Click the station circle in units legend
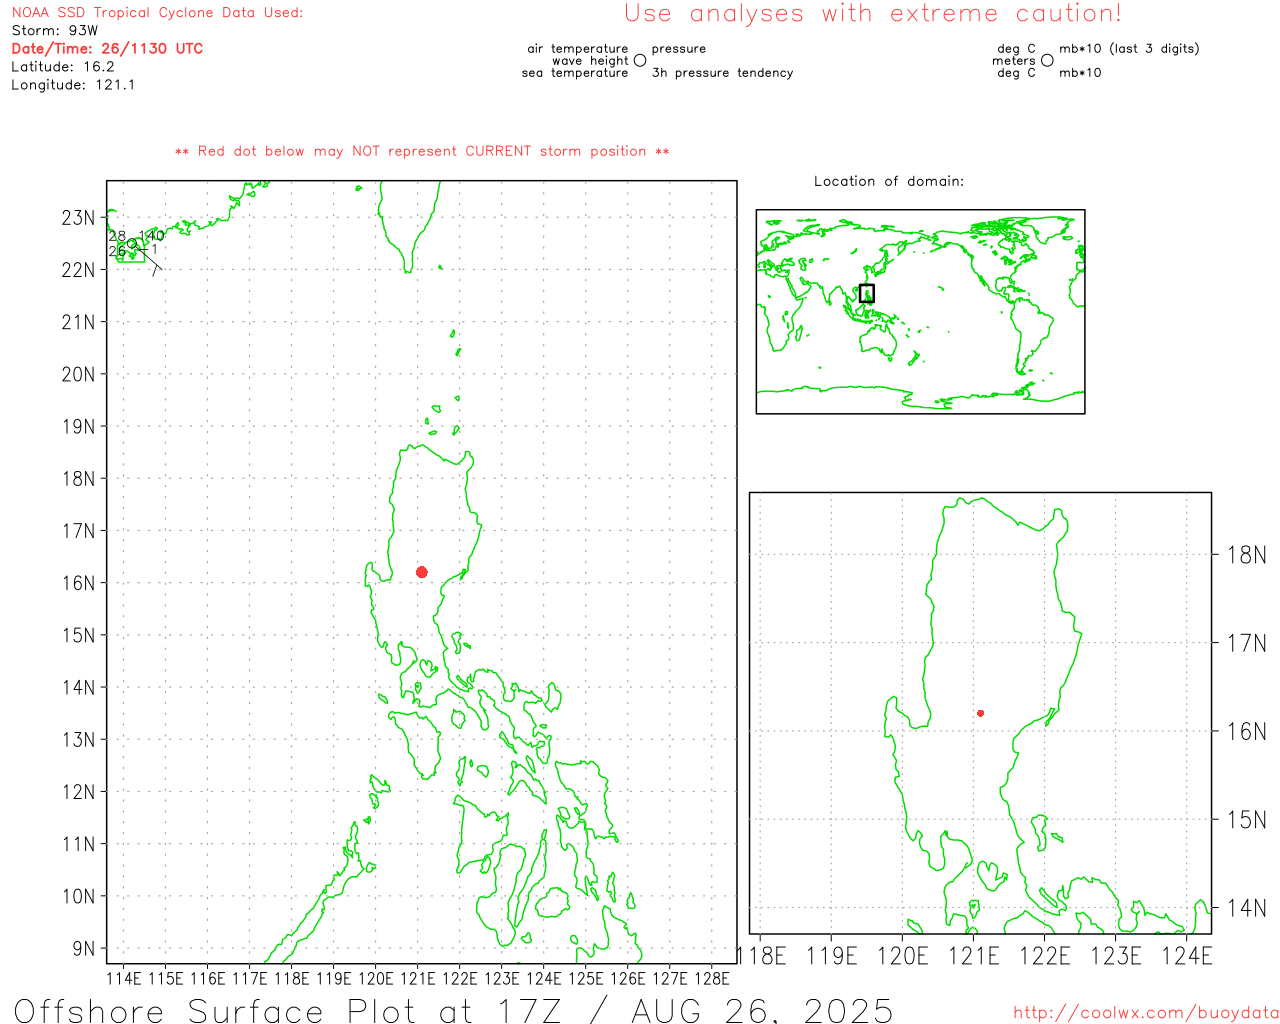The height and width of the screenshot is (1024, 1280). pyautogui.click(x=1047, y=61)
